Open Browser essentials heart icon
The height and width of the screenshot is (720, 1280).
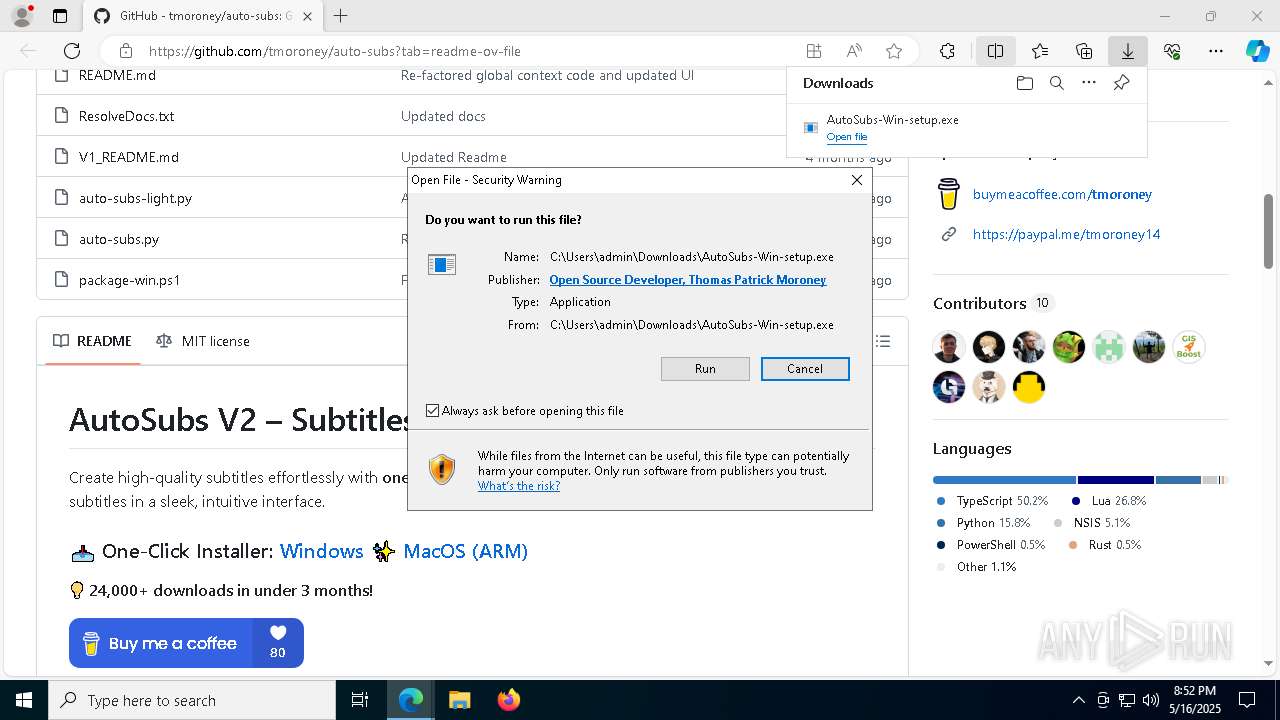tap(1172, 51)
